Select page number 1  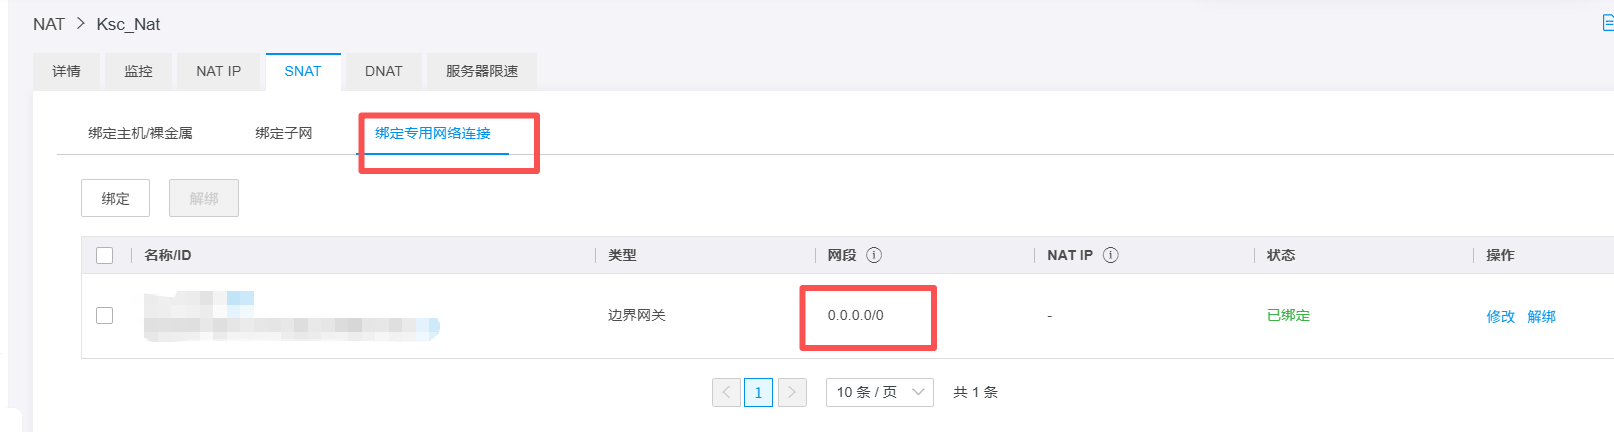click(759, 392)
